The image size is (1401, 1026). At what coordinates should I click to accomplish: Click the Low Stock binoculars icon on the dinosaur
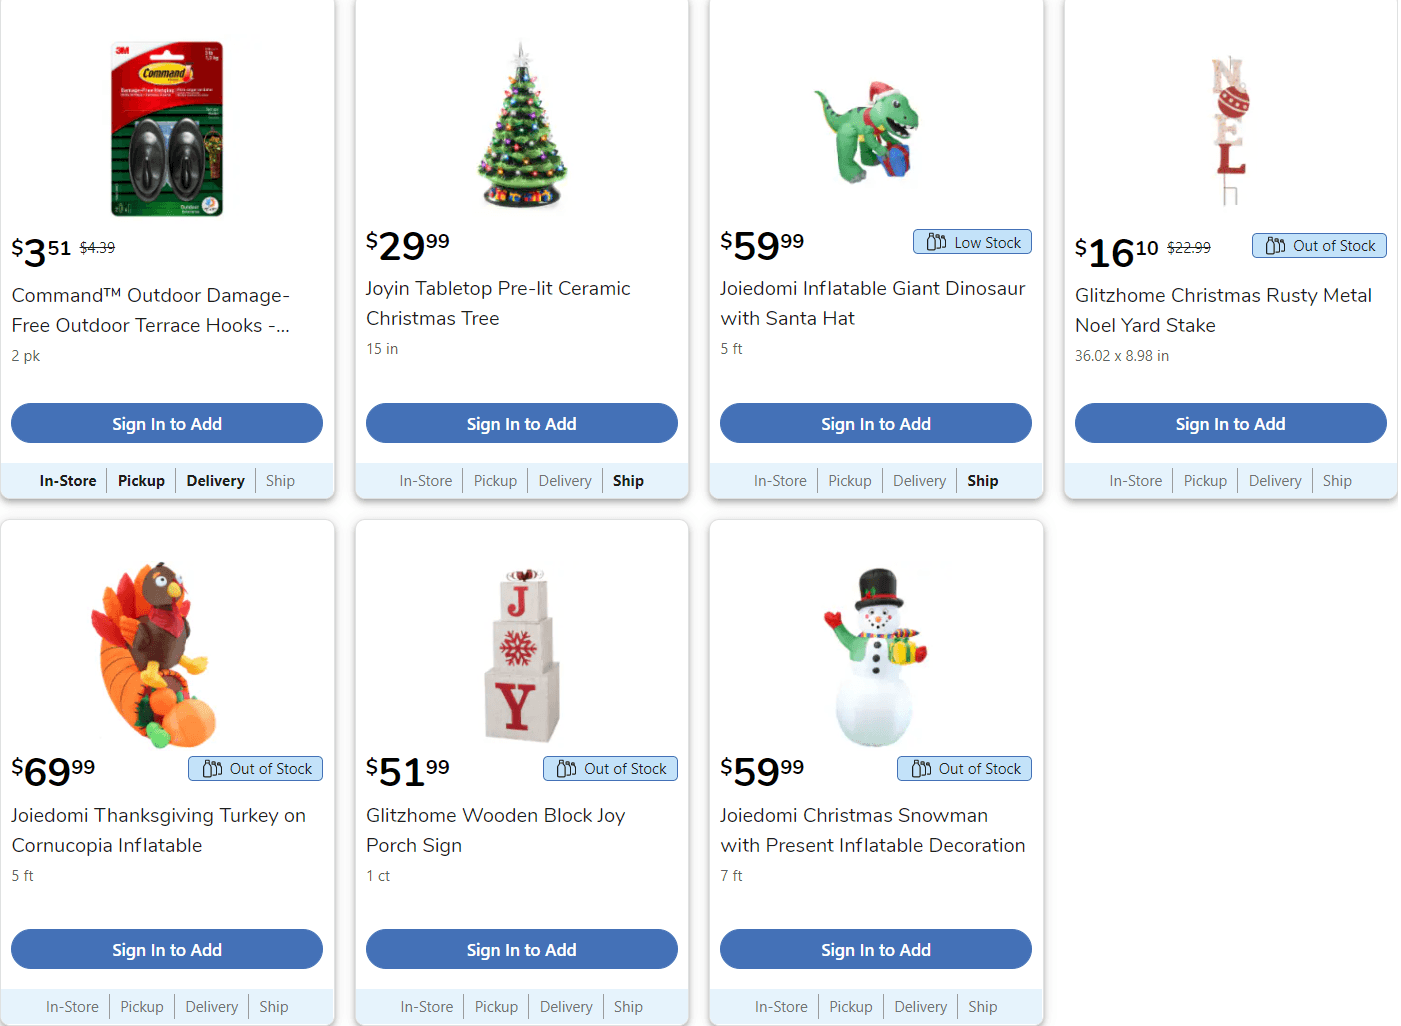pyautogui.click(x=939, y=241)
